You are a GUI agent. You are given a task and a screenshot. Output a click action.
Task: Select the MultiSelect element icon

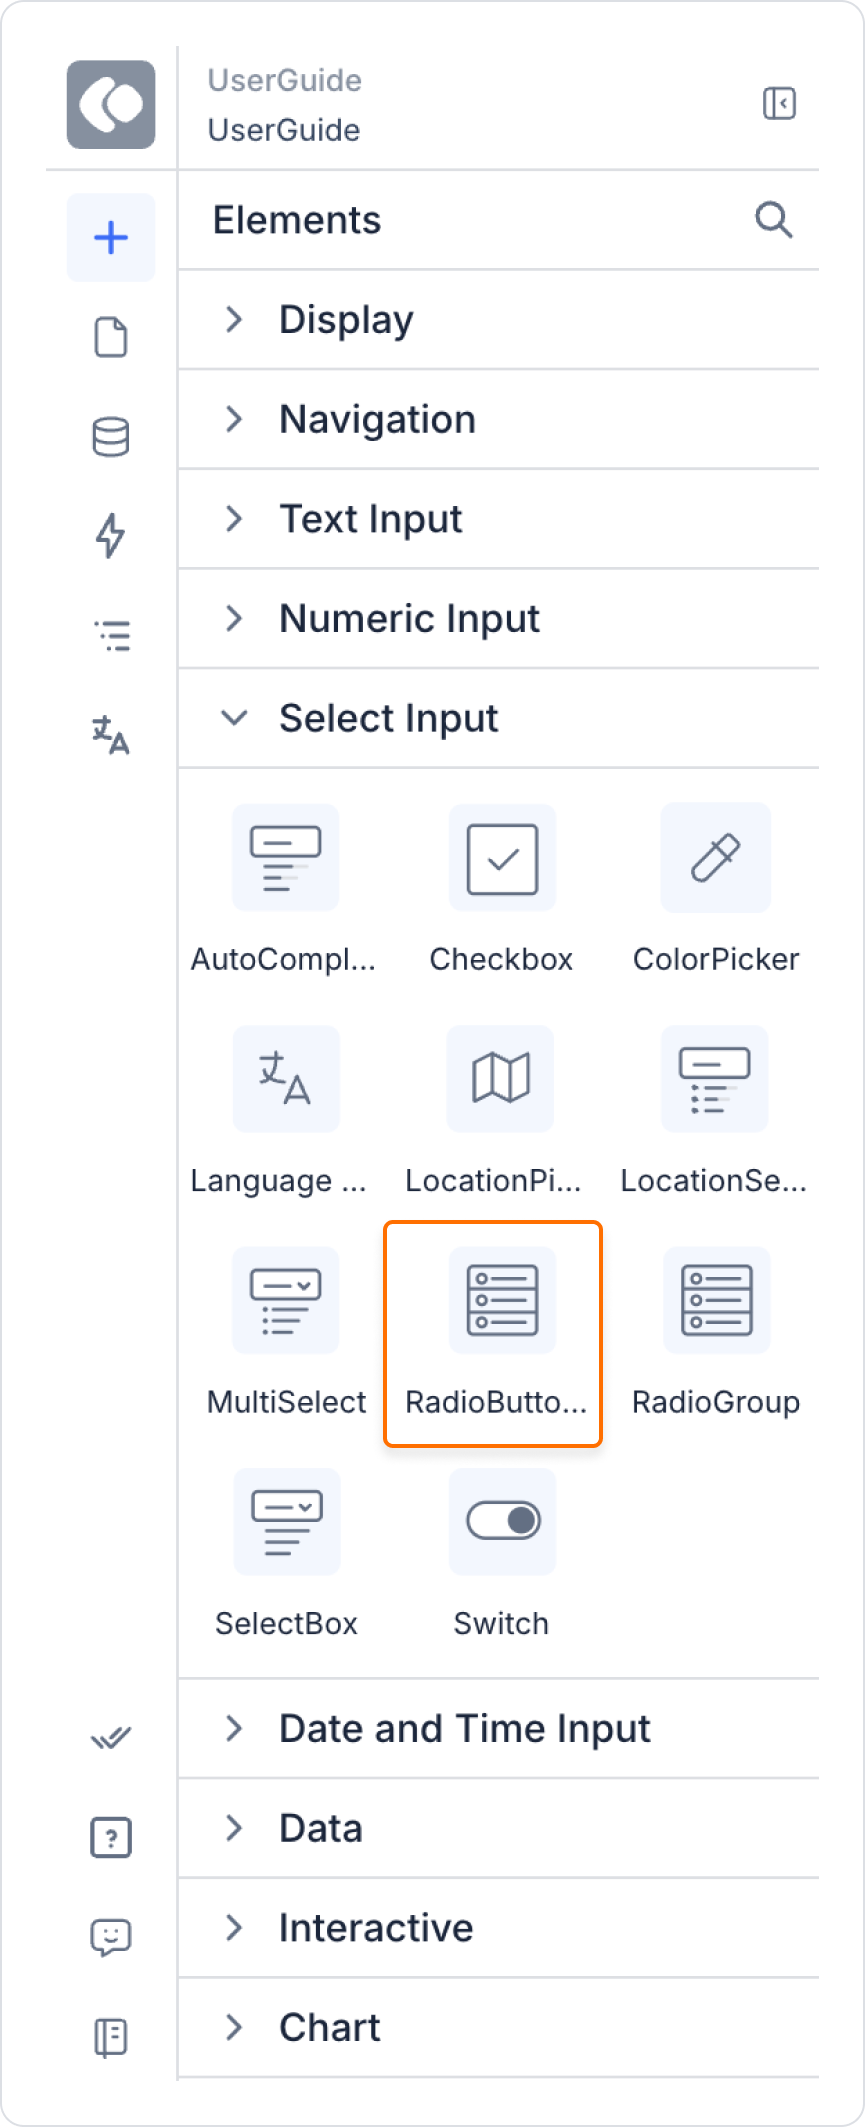(286, 1300)
